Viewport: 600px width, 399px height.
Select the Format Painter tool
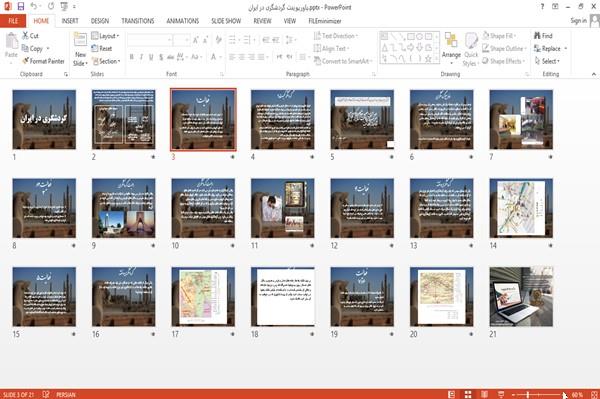pos(43,61)
